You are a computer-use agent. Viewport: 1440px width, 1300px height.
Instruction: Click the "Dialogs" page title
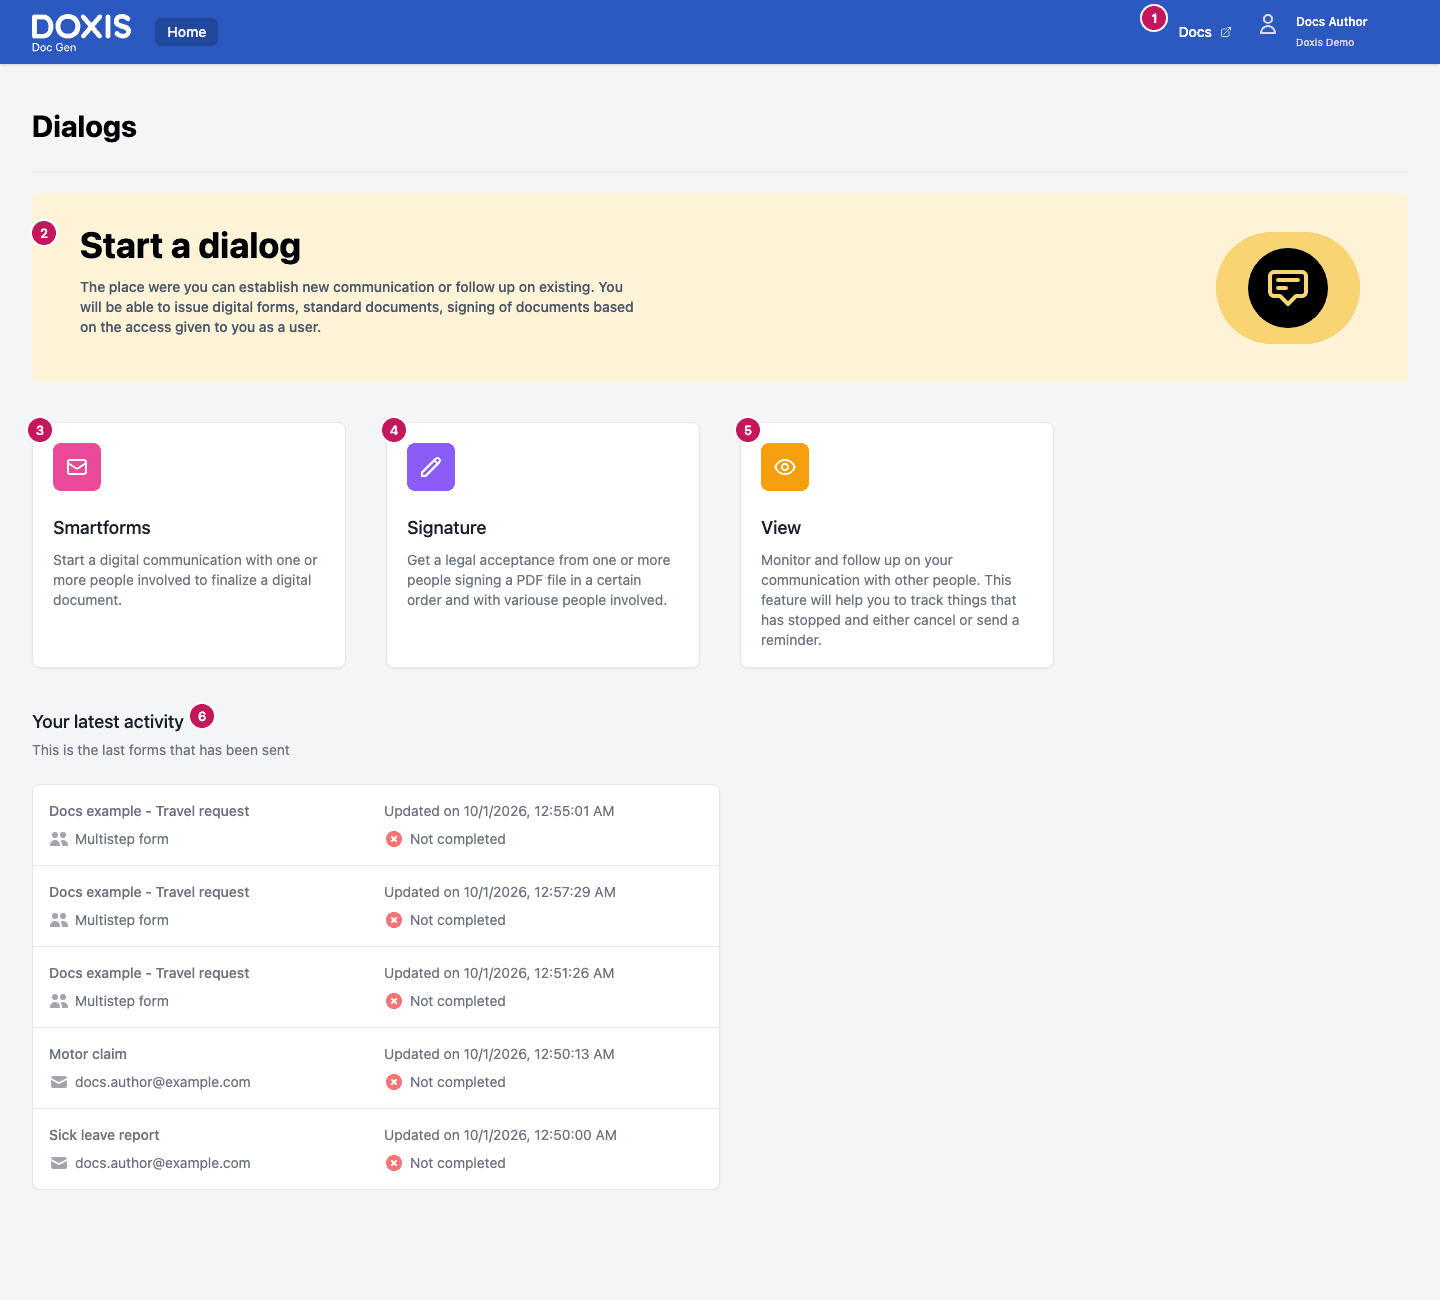(84, 127)
